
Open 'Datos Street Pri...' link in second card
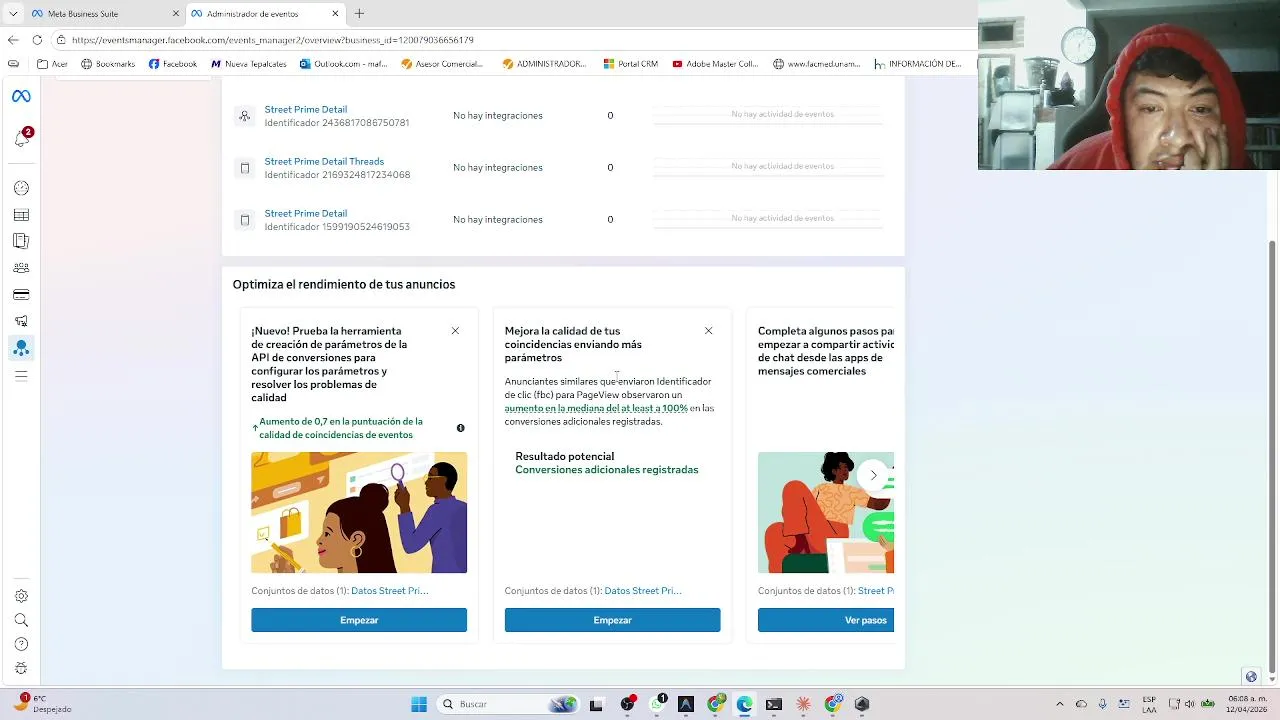[x=643, y=591]
